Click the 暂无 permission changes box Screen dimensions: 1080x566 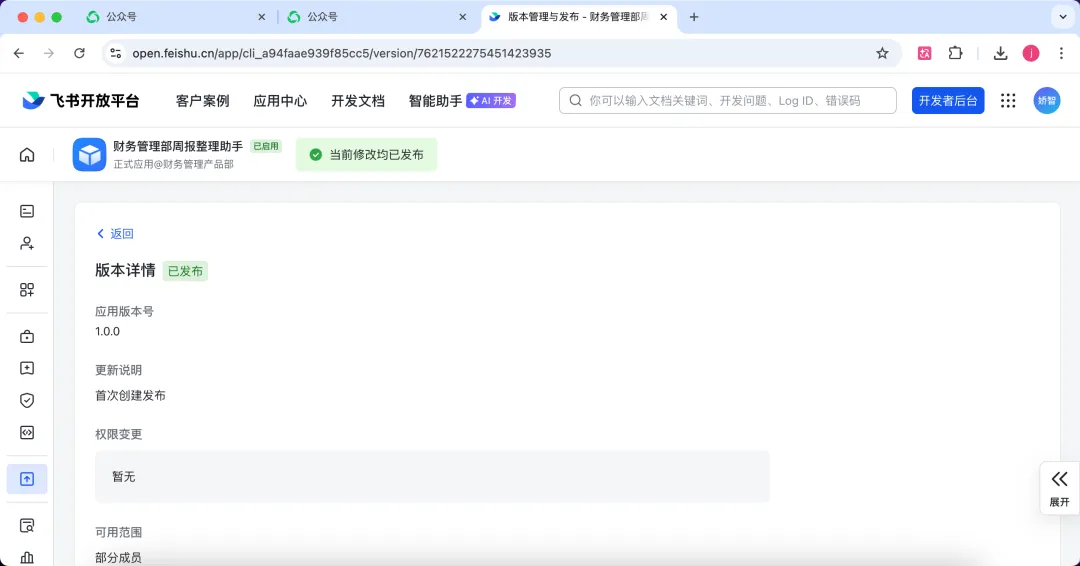click(432, 476)
